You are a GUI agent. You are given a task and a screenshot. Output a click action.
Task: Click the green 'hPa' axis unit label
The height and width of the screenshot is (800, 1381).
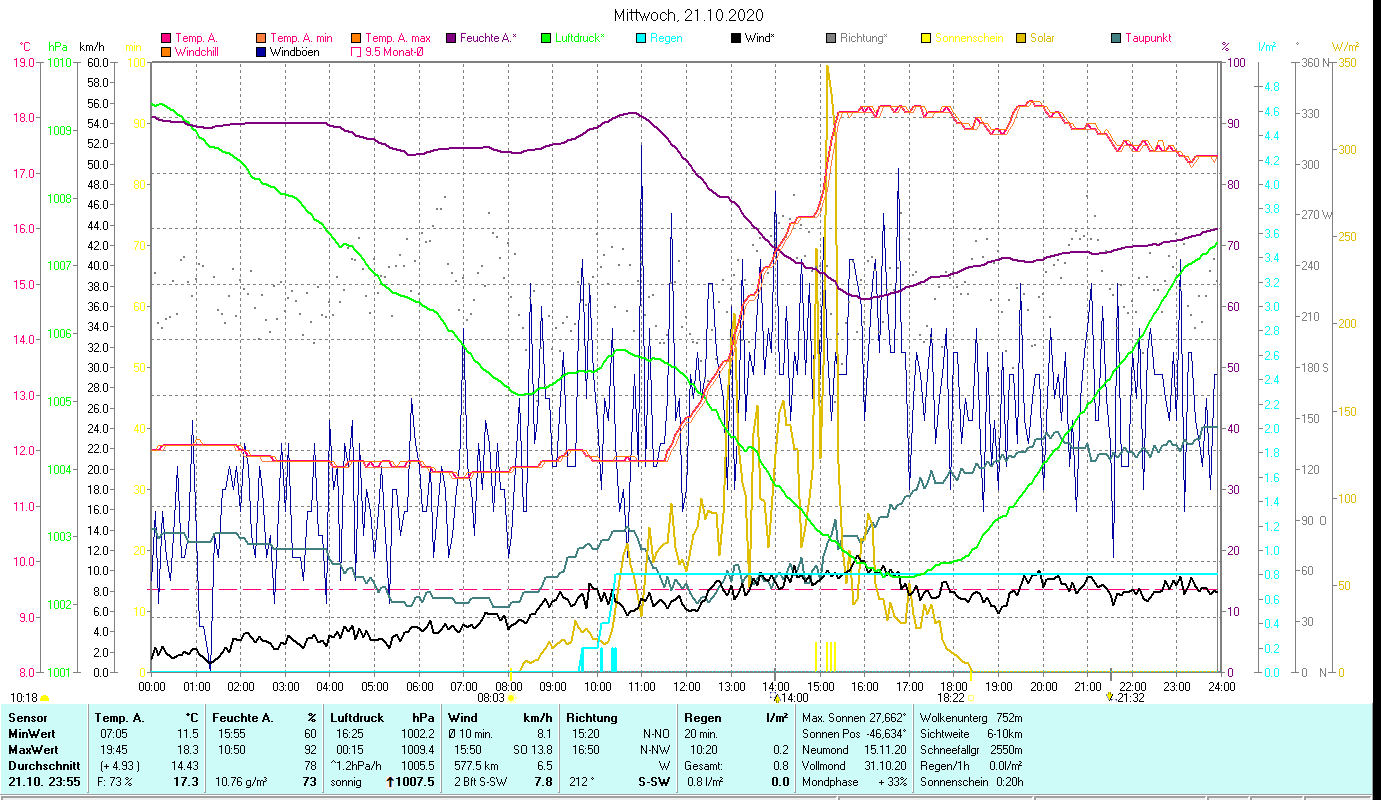point(58,47)
